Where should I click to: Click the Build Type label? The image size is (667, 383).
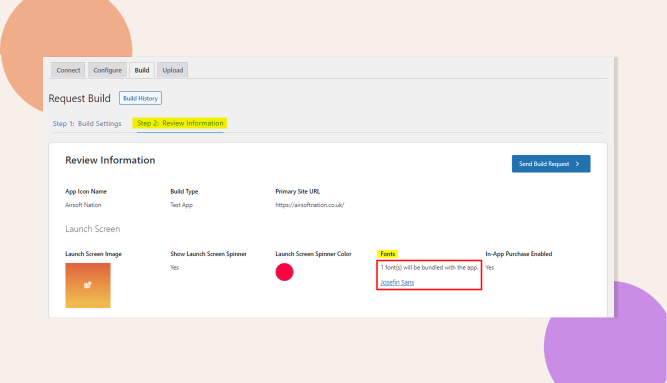[184, 192]
